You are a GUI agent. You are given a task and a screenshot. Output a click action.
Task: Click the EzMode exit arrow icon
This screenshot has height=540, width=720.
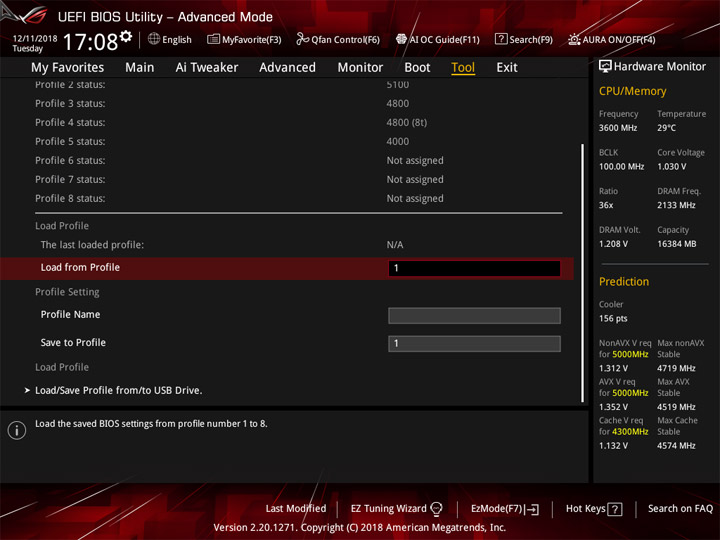tap(533, 509)
